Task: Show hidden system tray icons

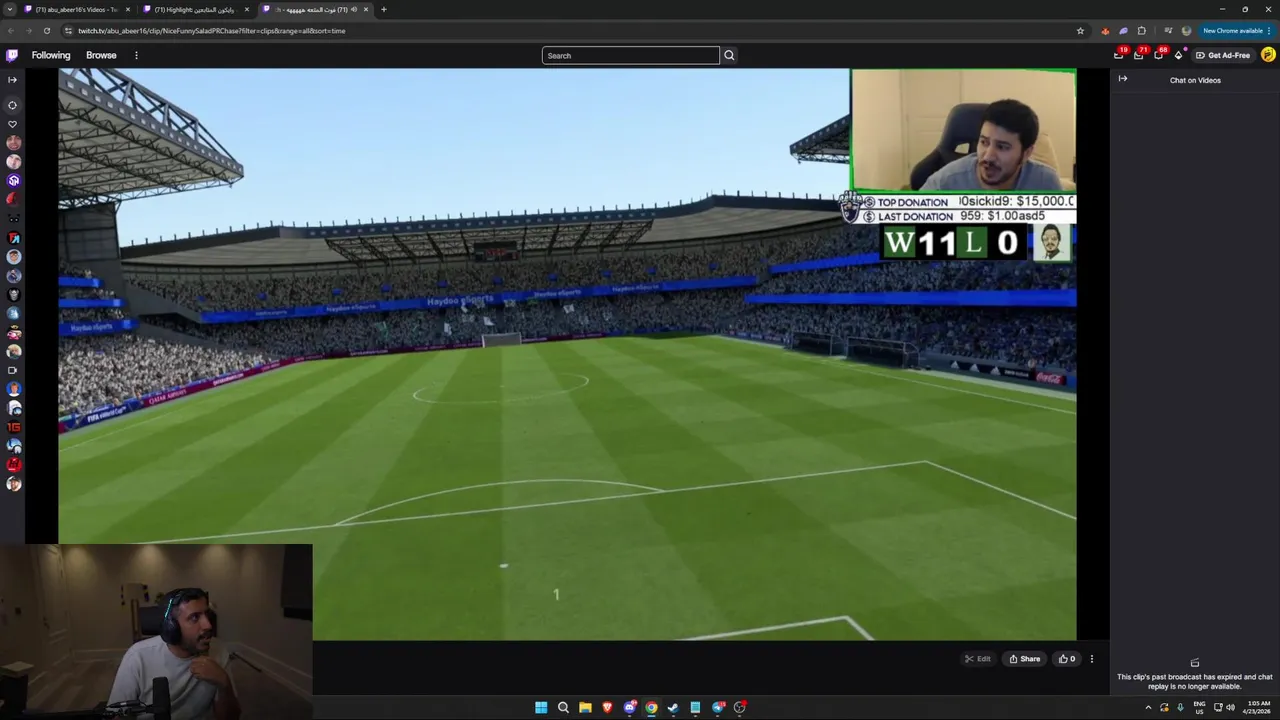Action: click(x=1148, y=707)
